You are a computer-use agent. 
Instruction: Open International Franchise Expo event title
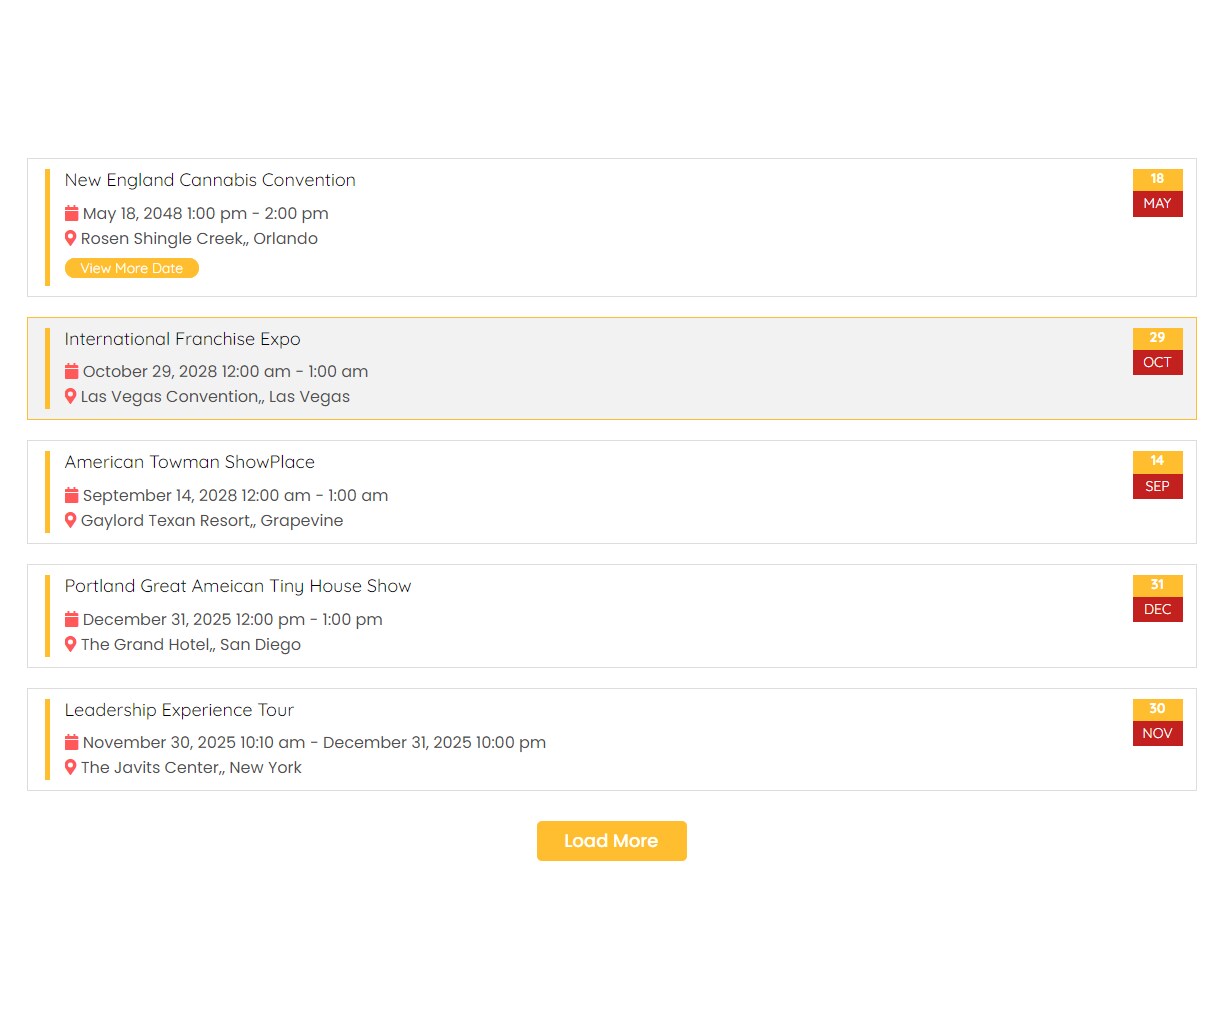point(183,339)
